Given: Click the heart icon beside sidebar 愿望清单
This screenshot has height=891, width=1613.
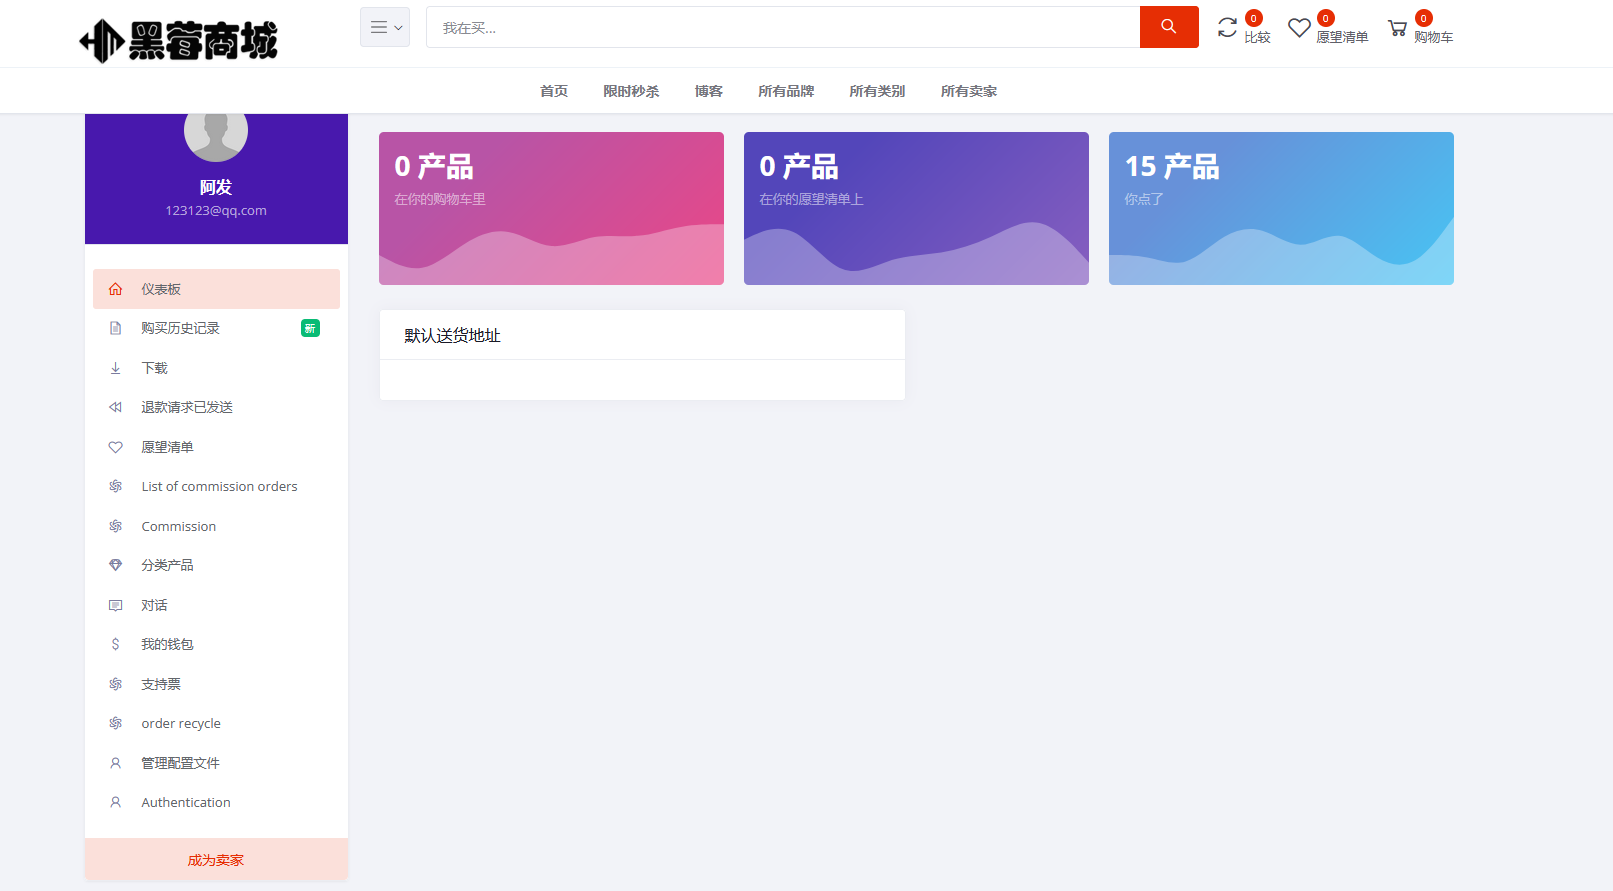Looking at the screenshot, I should click(x=116, y=447).
